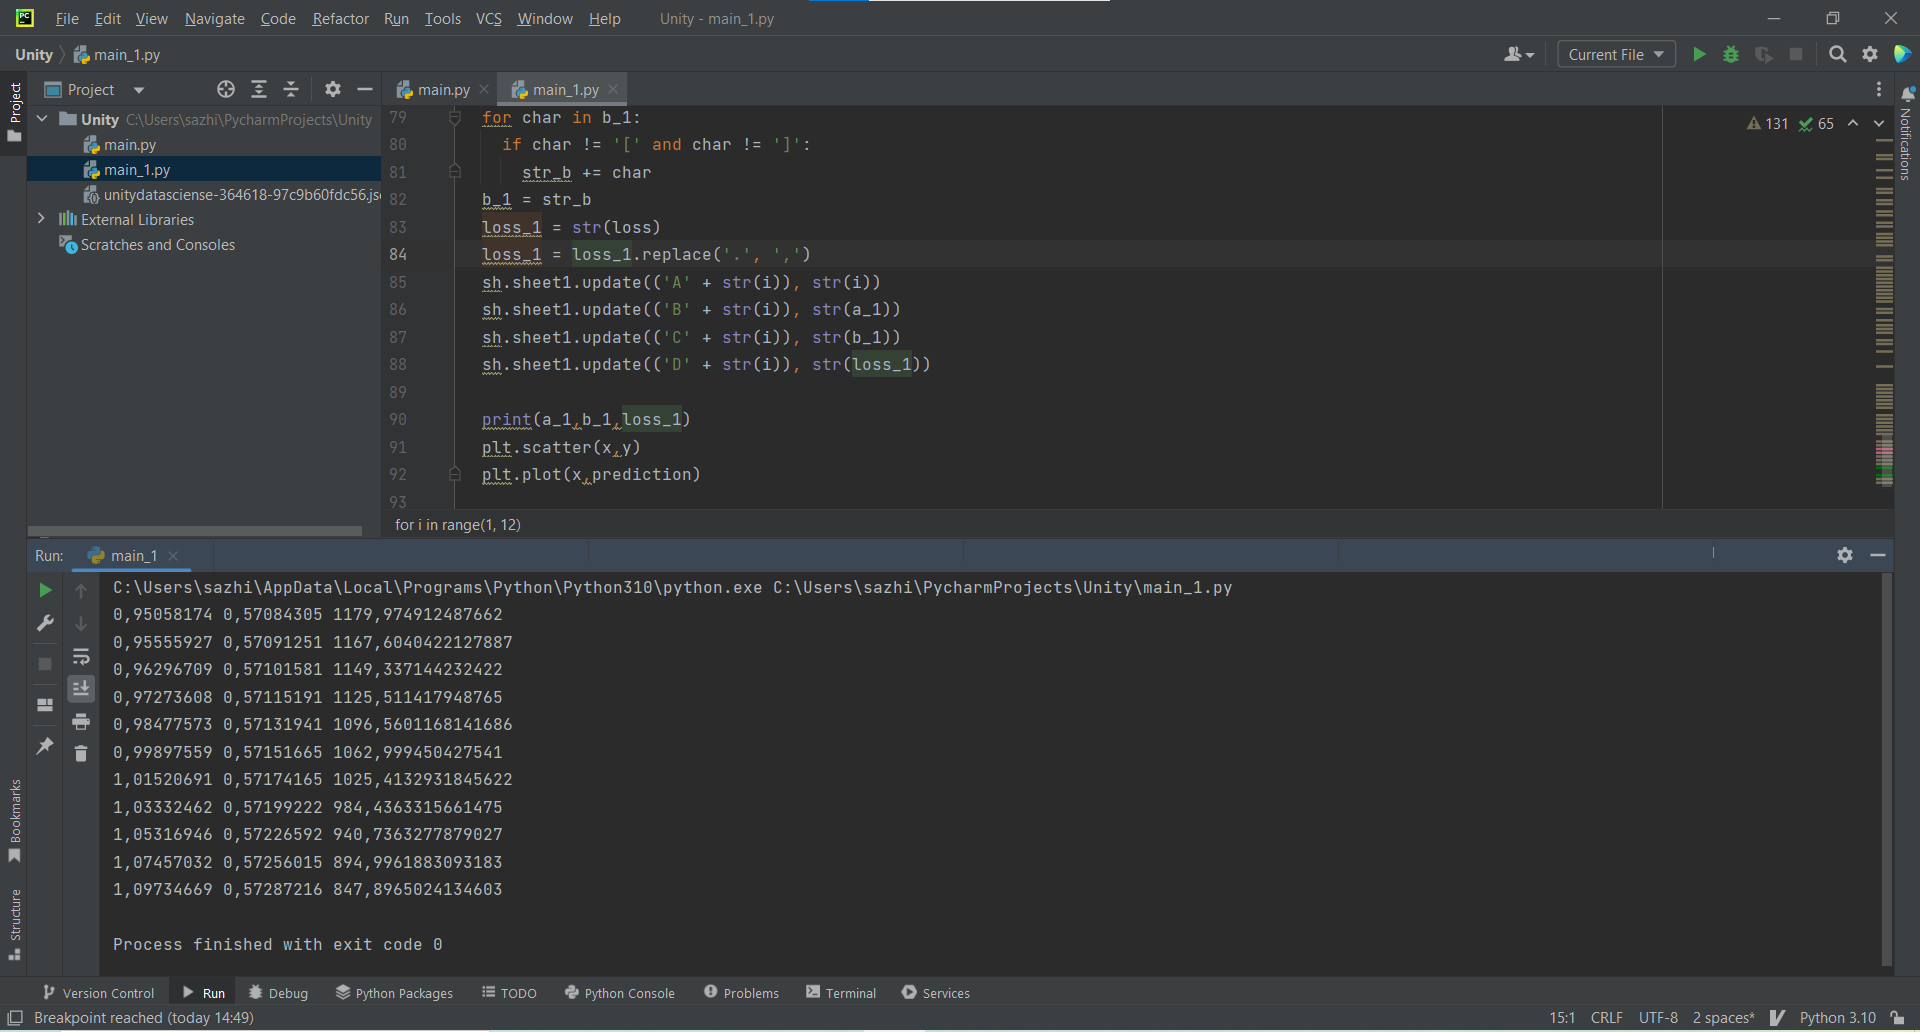
Task: Click Project panel horizontal scrollbar
Action: pyautogui.click(x=195, y=531)
